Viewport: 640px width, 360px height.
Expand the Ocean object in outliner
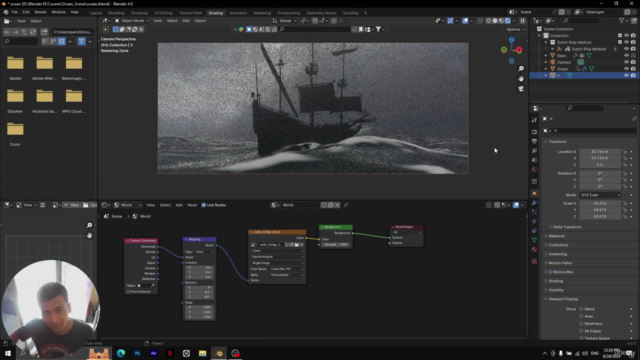pos(546,69)
